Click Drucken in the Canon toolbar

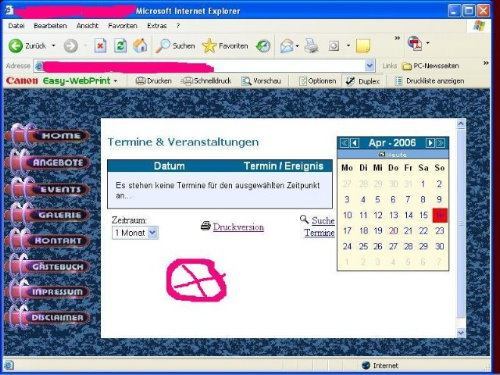[154, 81]
